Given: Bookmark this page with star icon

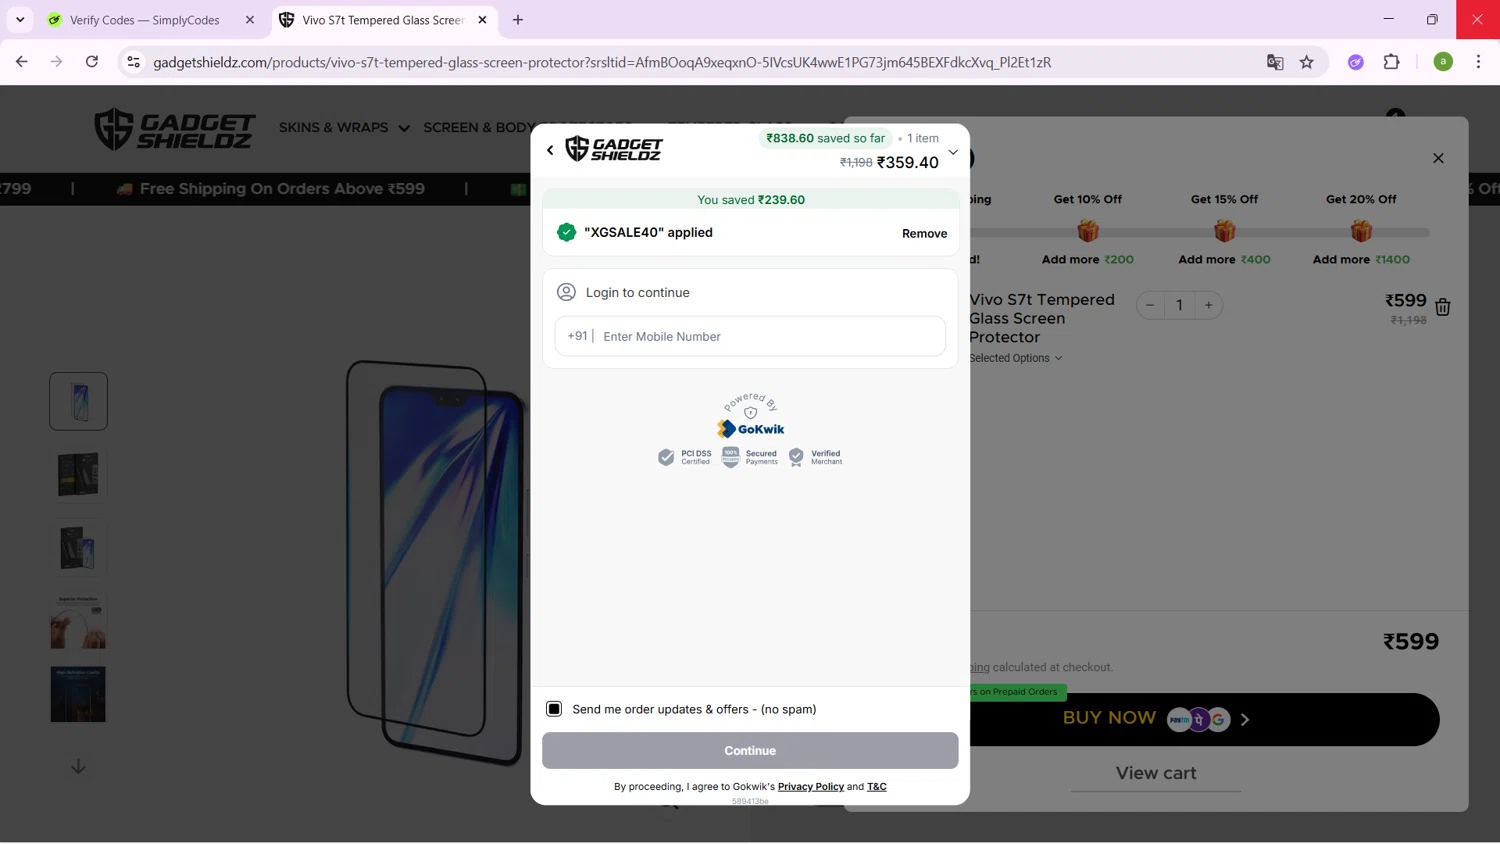Looking at the screenshot, I should pos(1307,62).
